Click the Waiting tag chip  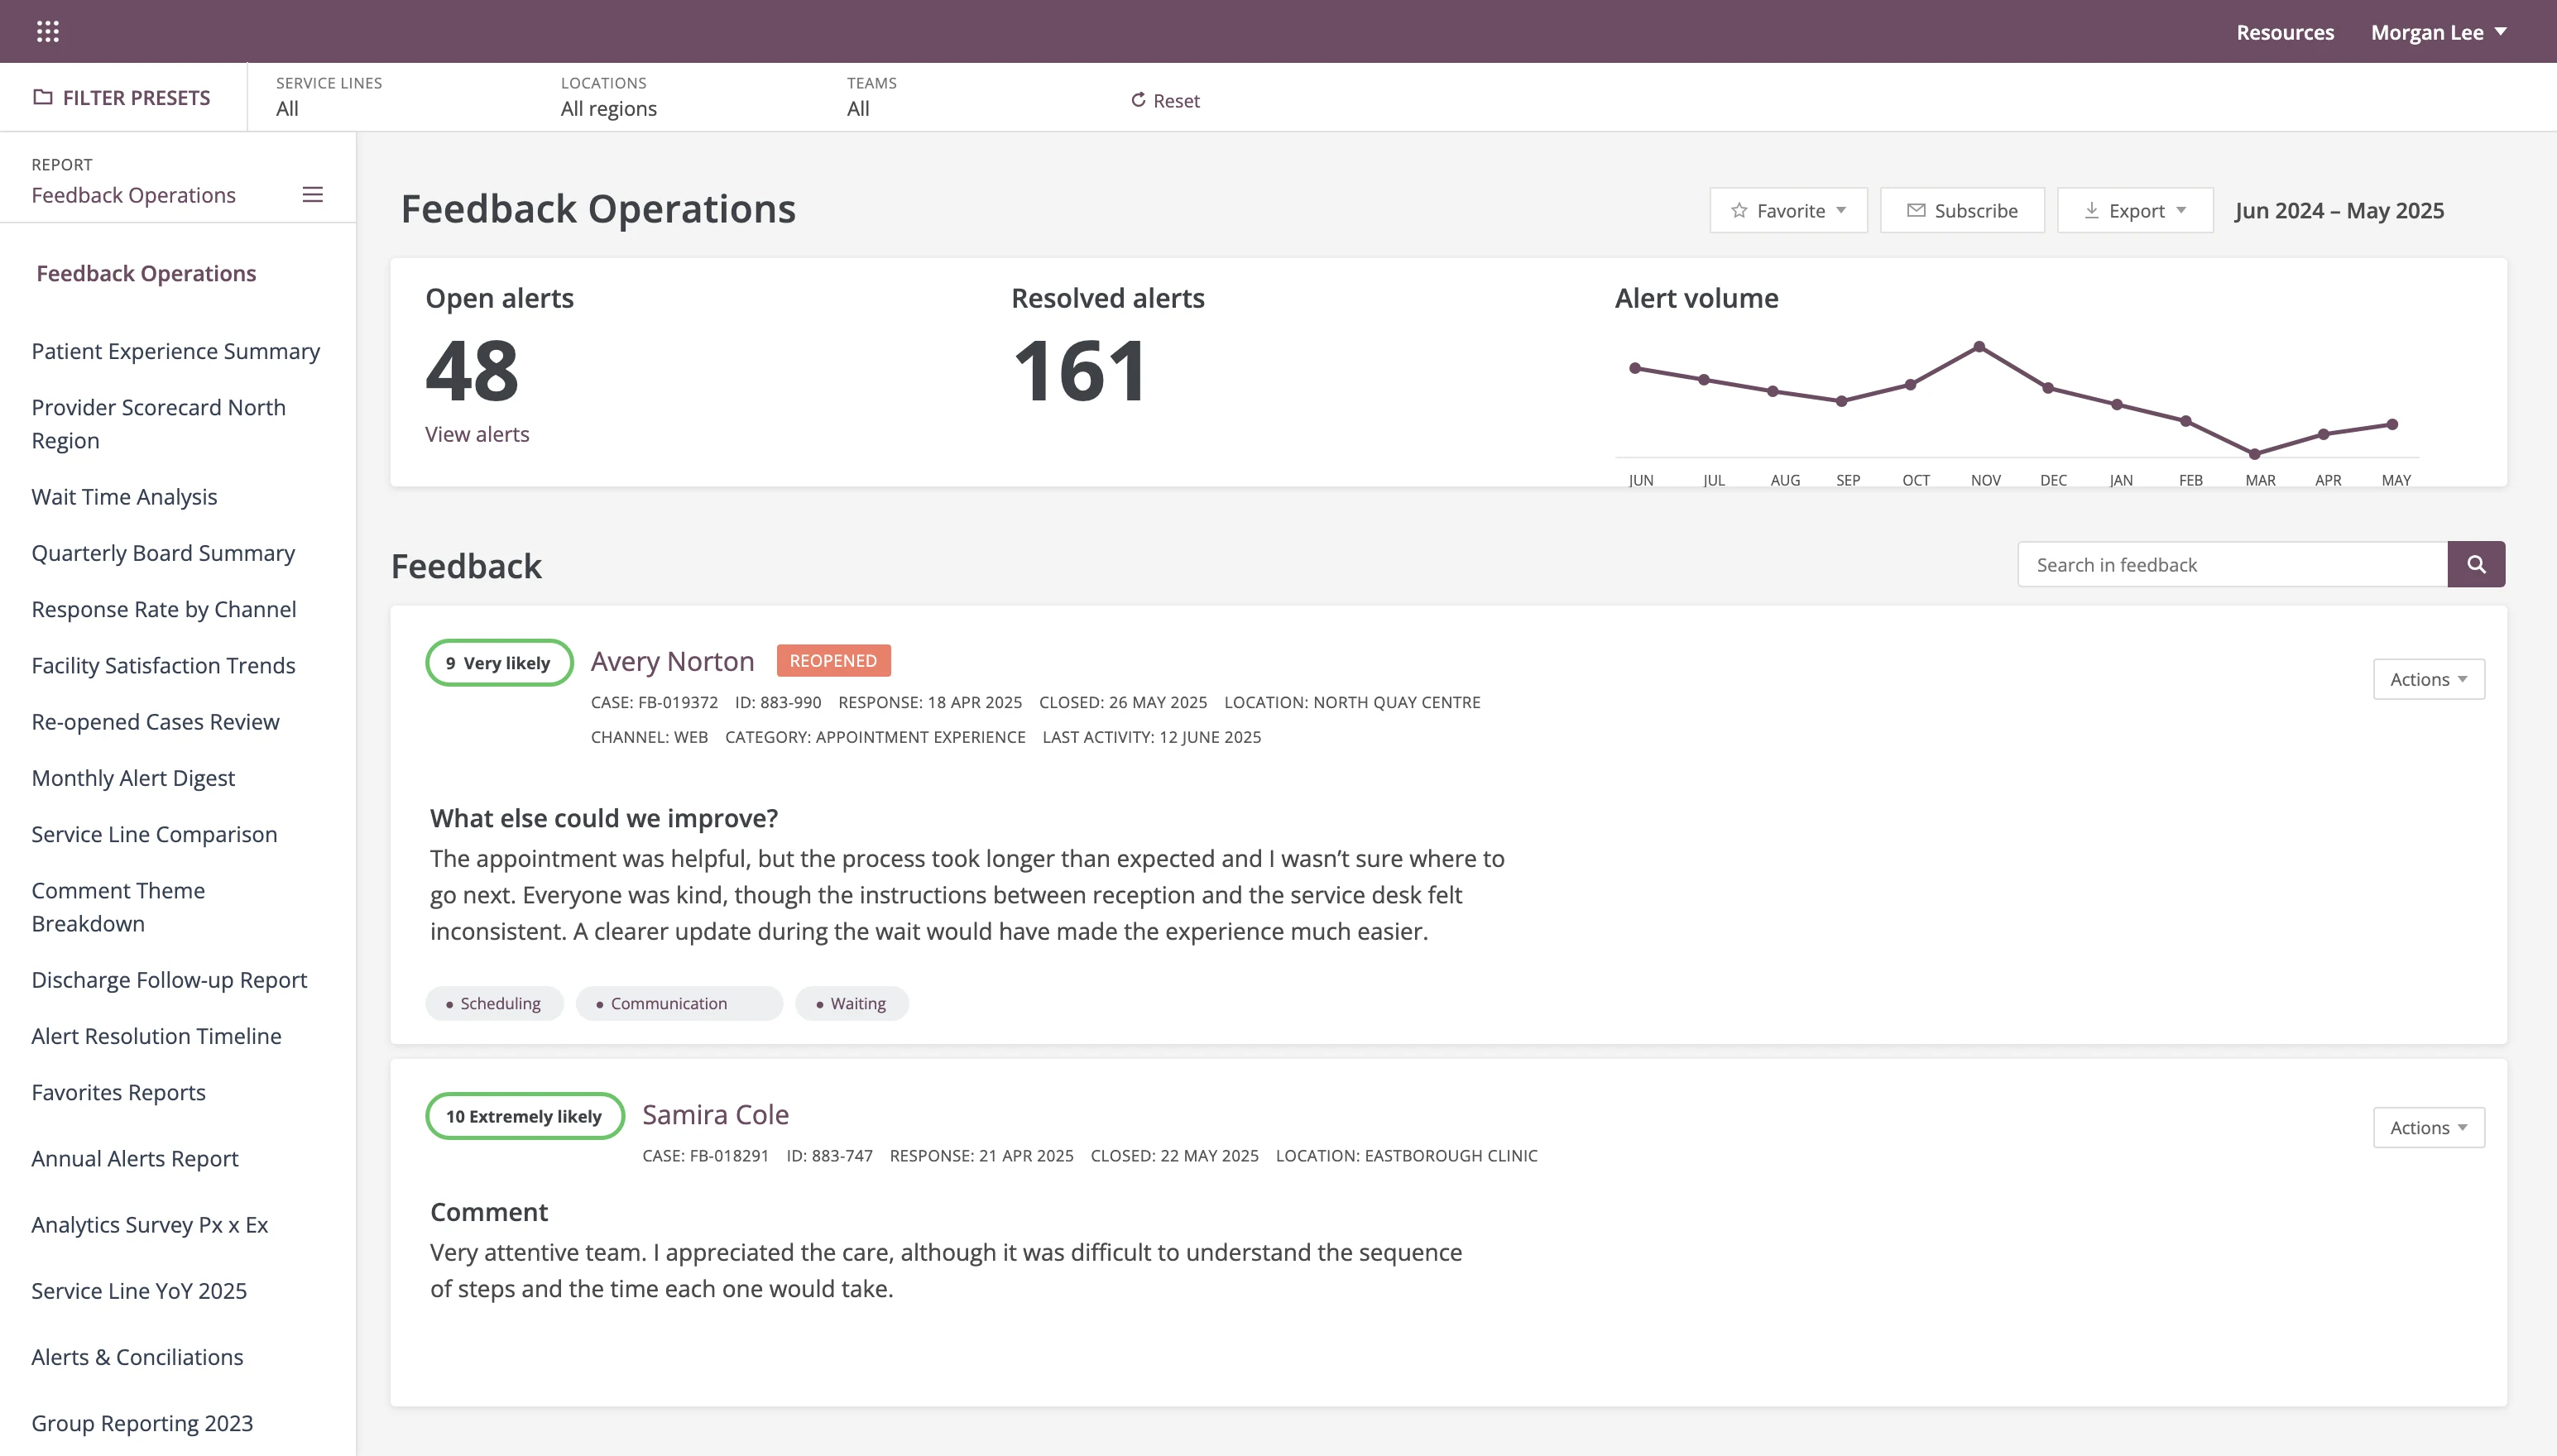coord(851,1004)
